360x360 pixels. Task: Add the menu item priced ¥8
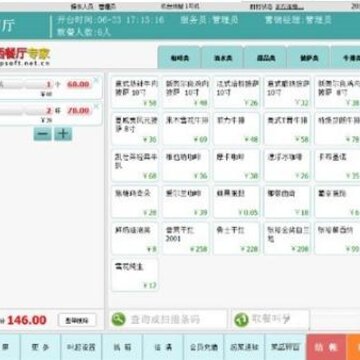coord(135,239)
